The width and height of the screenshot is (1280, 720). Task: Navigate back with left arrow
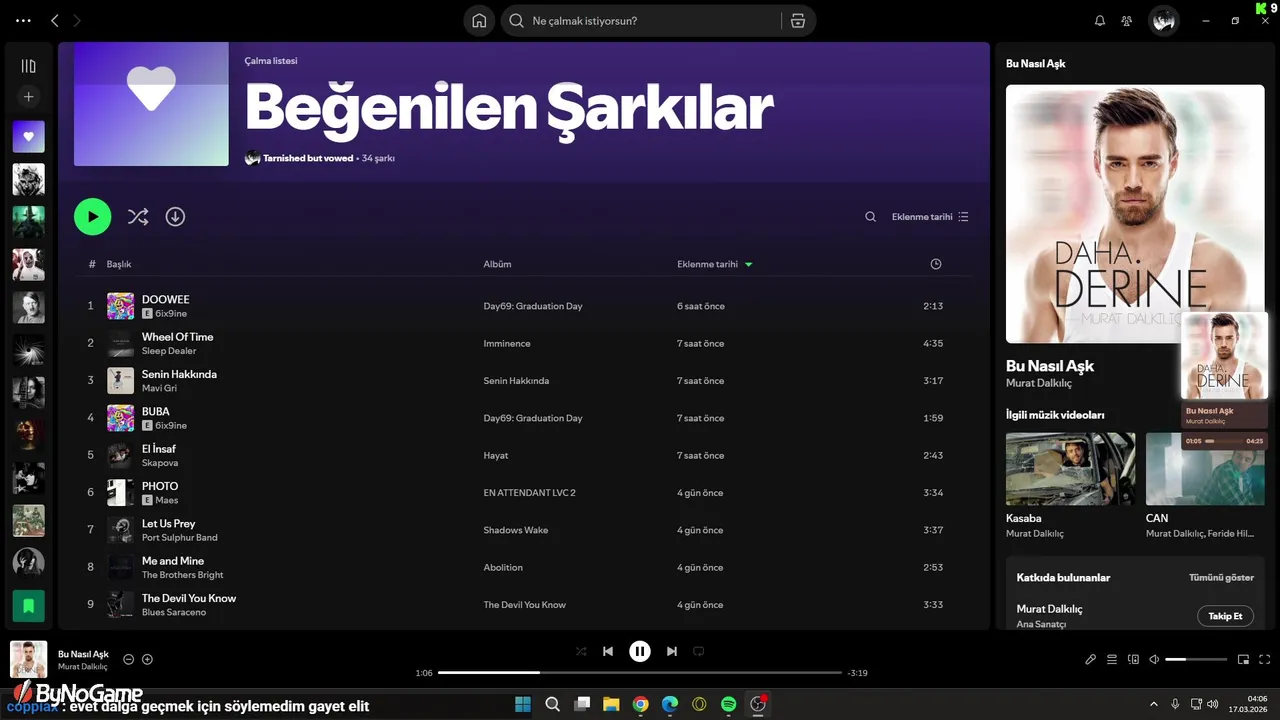point(55,21)
